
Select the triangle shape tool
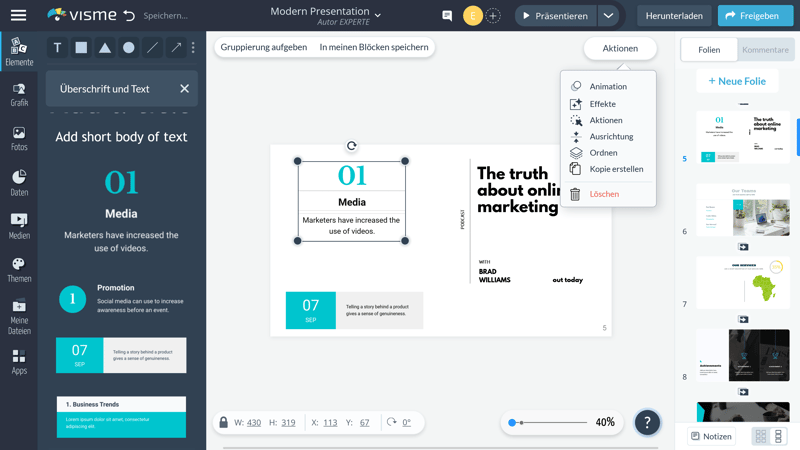point(105,47)
